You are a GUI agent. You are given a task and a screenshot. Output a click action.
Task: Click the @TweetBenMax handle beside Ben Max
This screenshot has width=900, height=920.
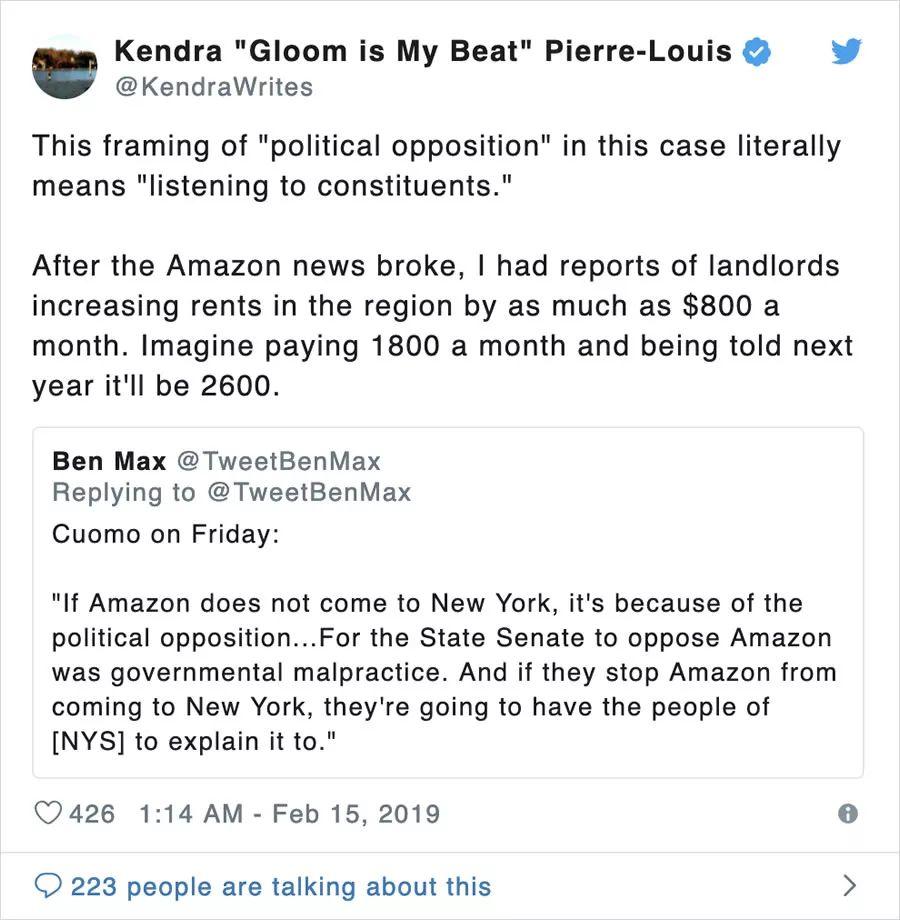coord(279,461)
